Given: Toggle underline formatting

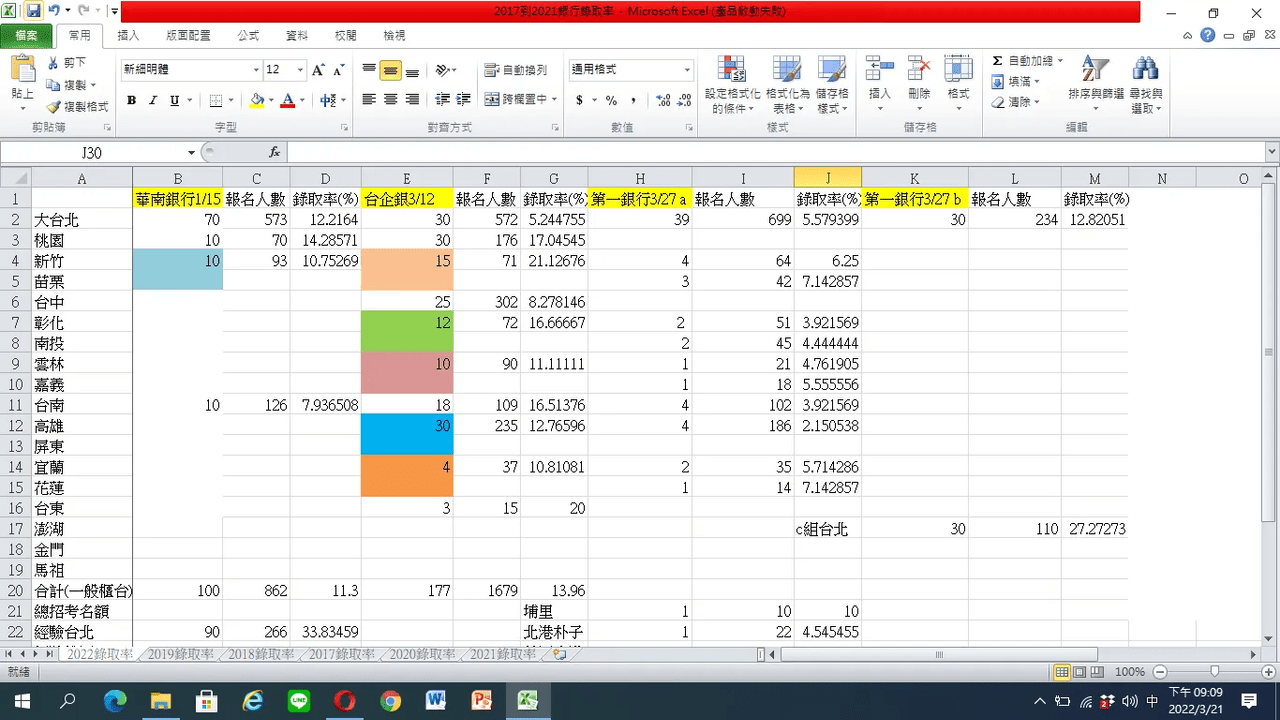Looking at the screenshot, I should coord(175,100).
